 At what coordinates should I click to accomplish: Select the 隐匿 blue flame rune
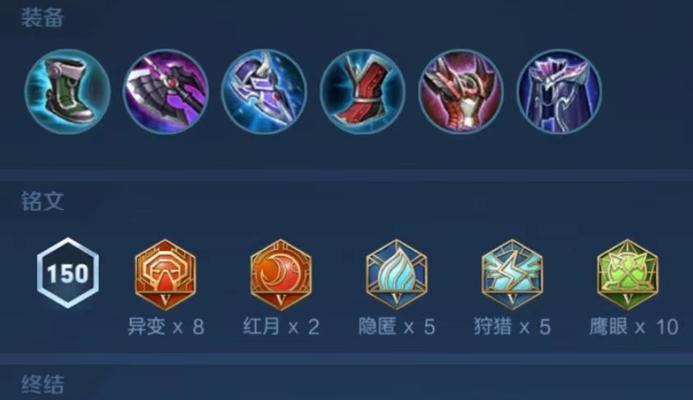pyautogui.click(x=396, y=274)
